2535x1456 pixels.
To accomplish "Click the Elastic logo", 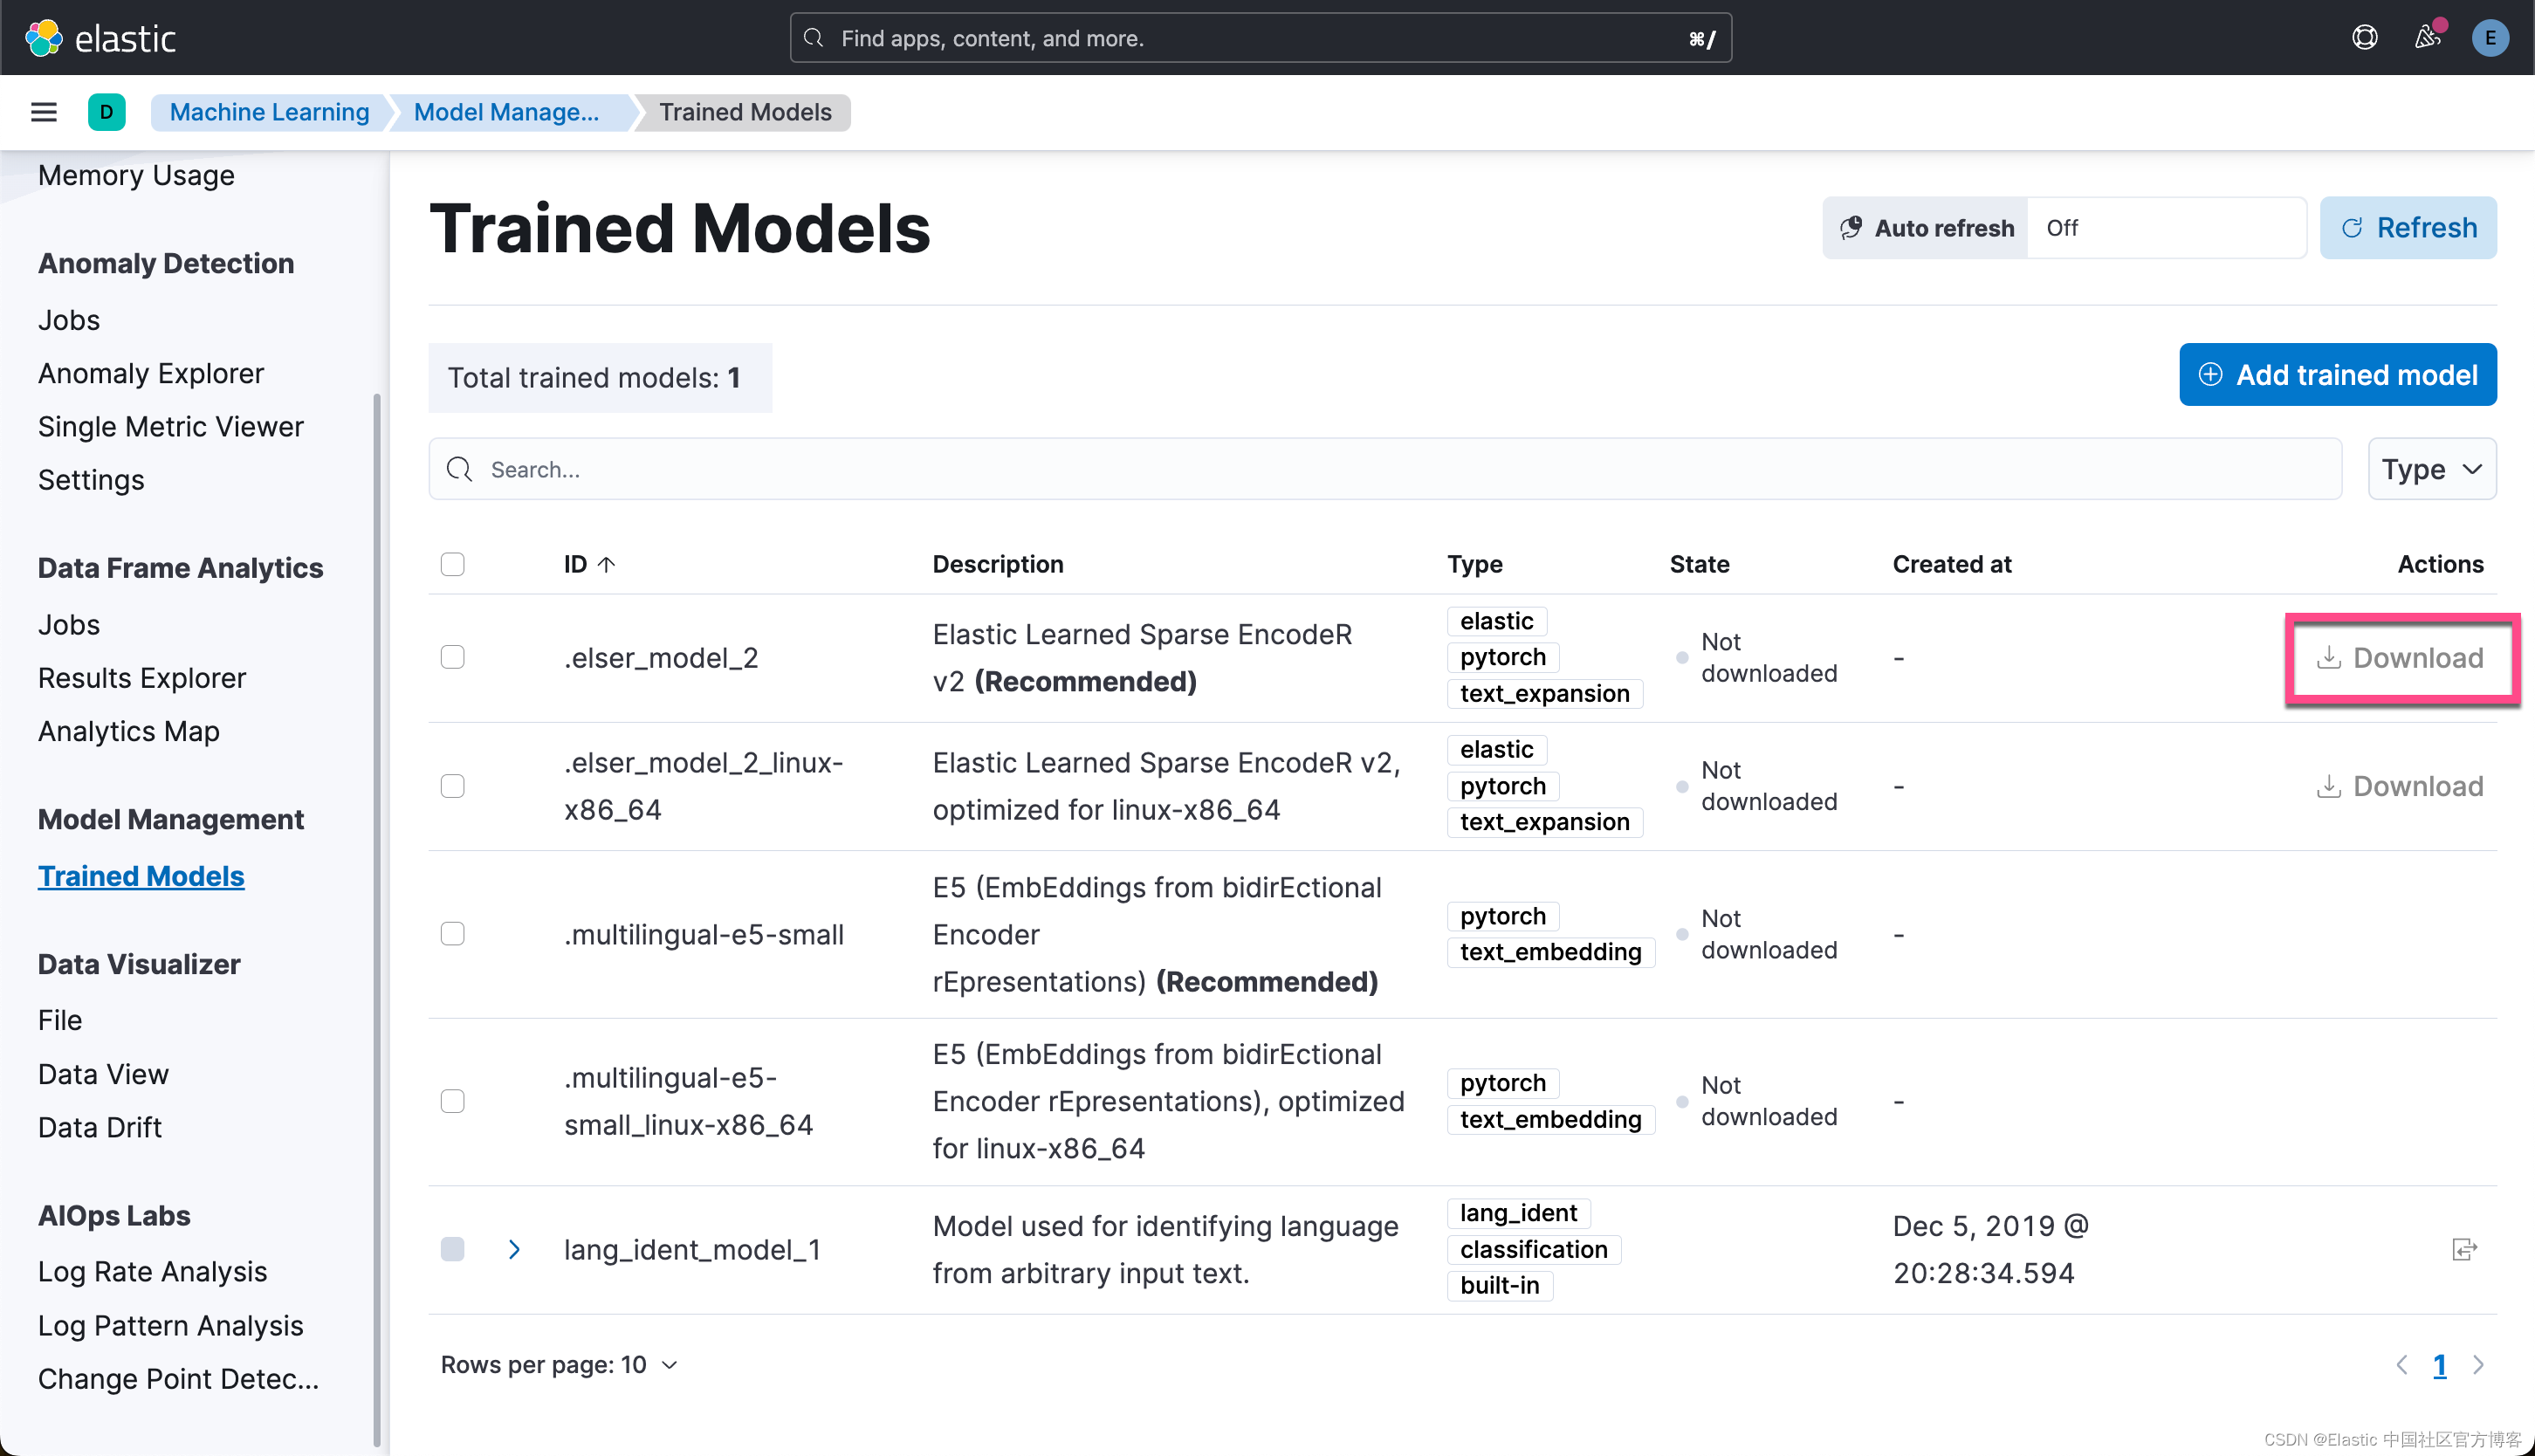I will point(101,37).
